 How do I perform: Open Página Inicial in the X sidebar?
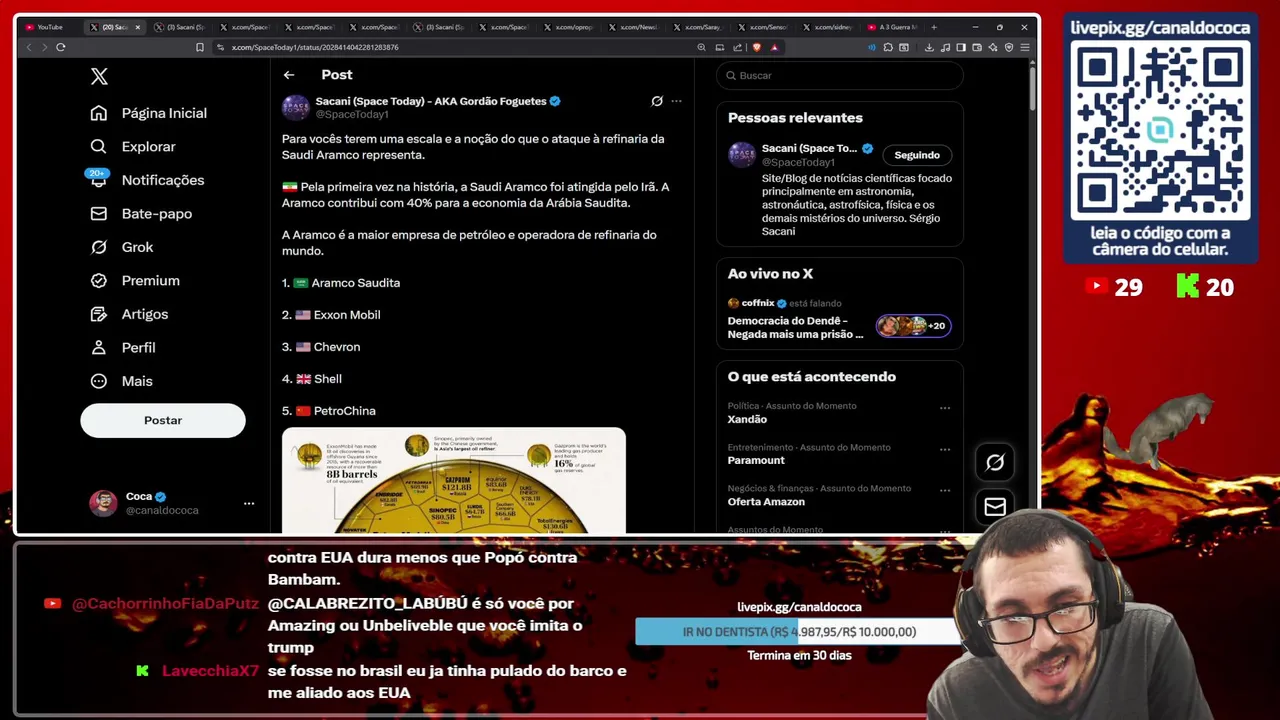[148, 113]
